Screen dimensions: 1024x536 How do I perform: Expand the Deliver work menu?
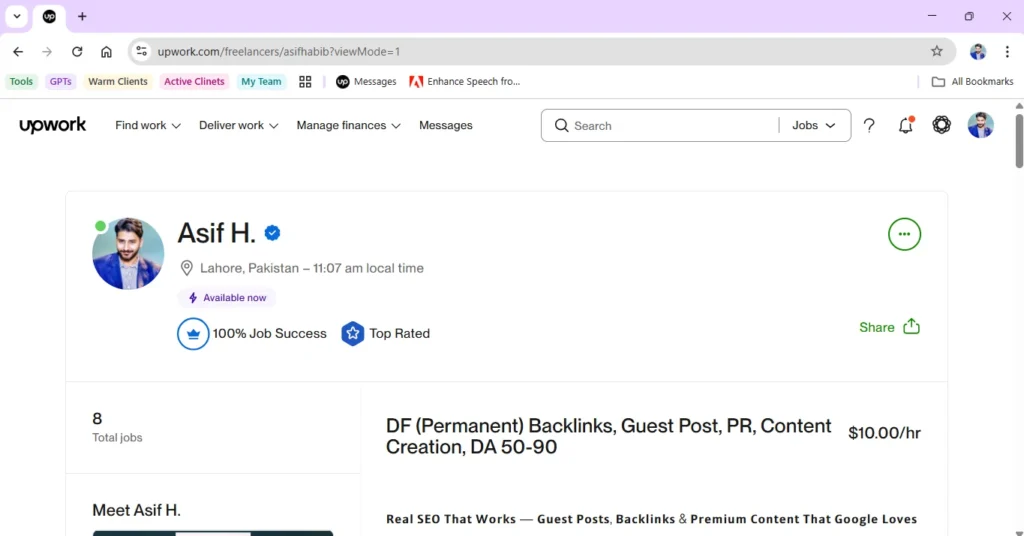click(x=238, y=126)
